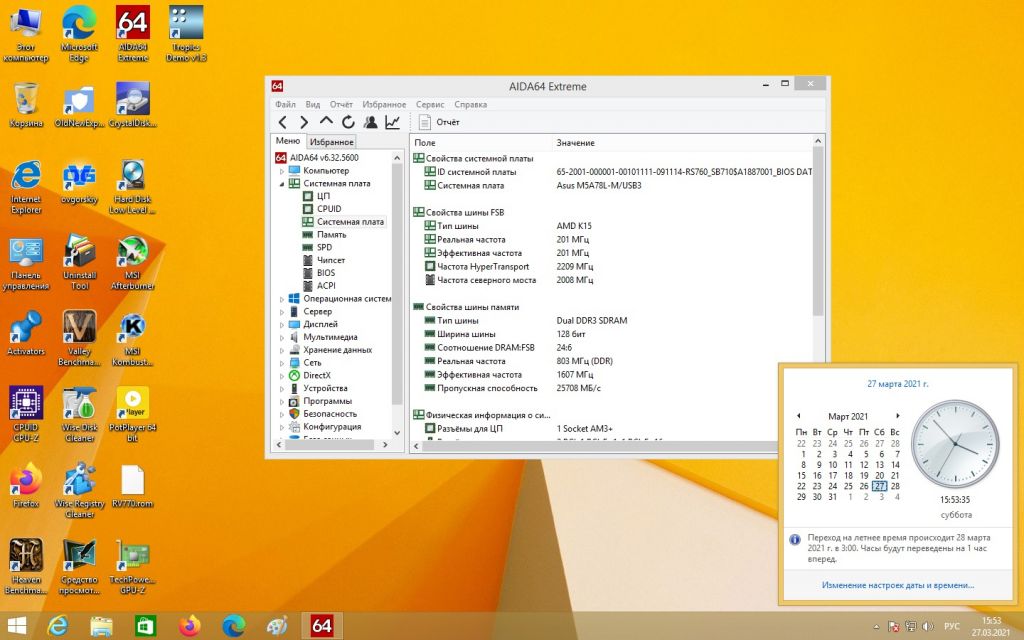Go to previous month in calendar
1024x640 pixels.
[798, 416]
